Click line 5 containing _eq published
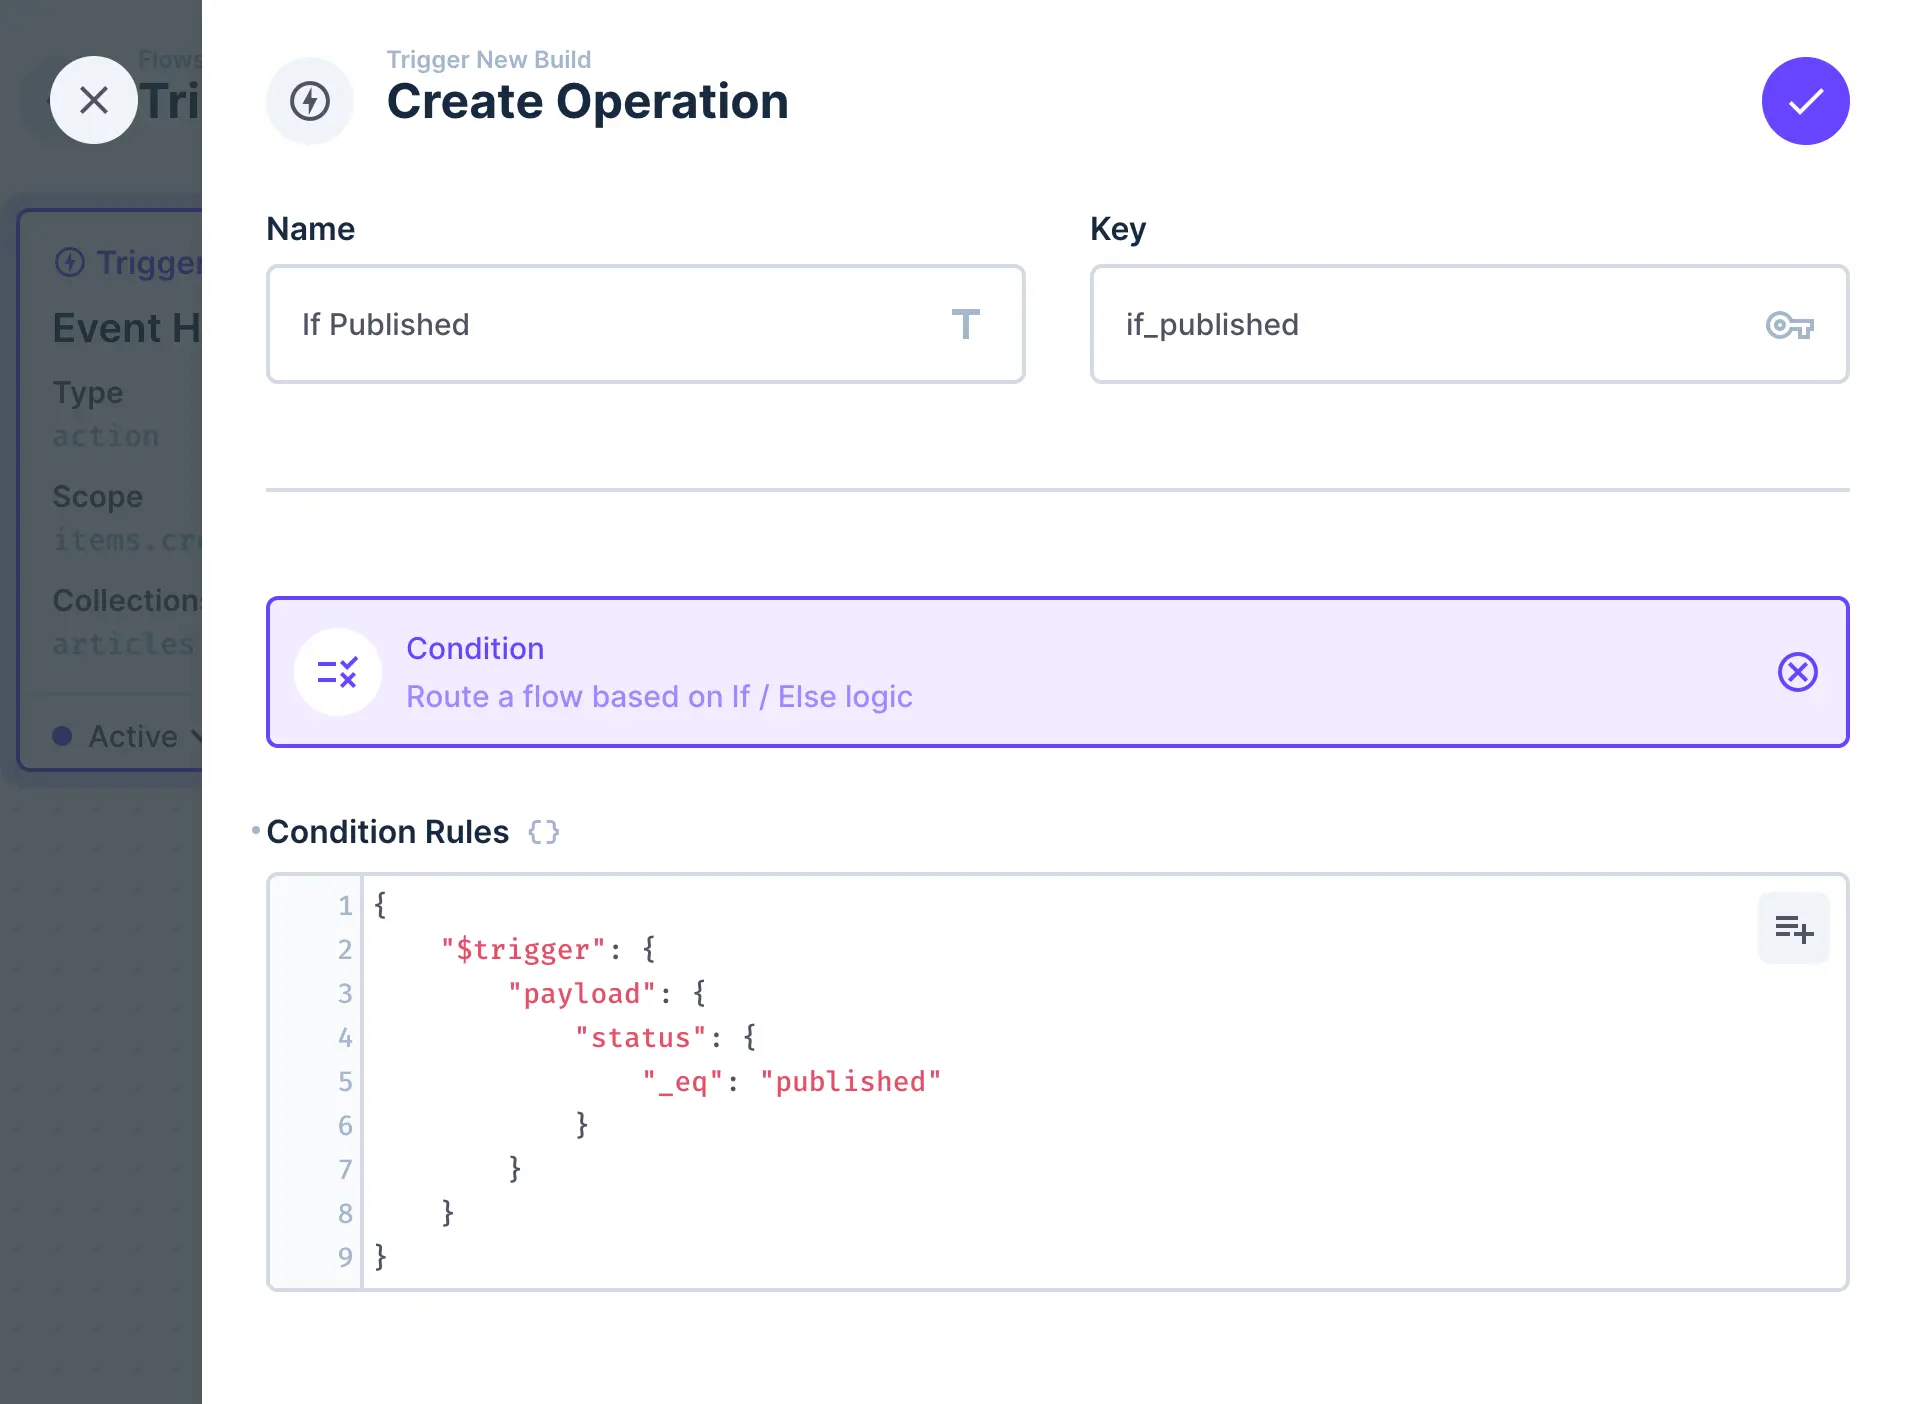The height and width of the screenshot is (1404, 1906). tap(790, 1081)
